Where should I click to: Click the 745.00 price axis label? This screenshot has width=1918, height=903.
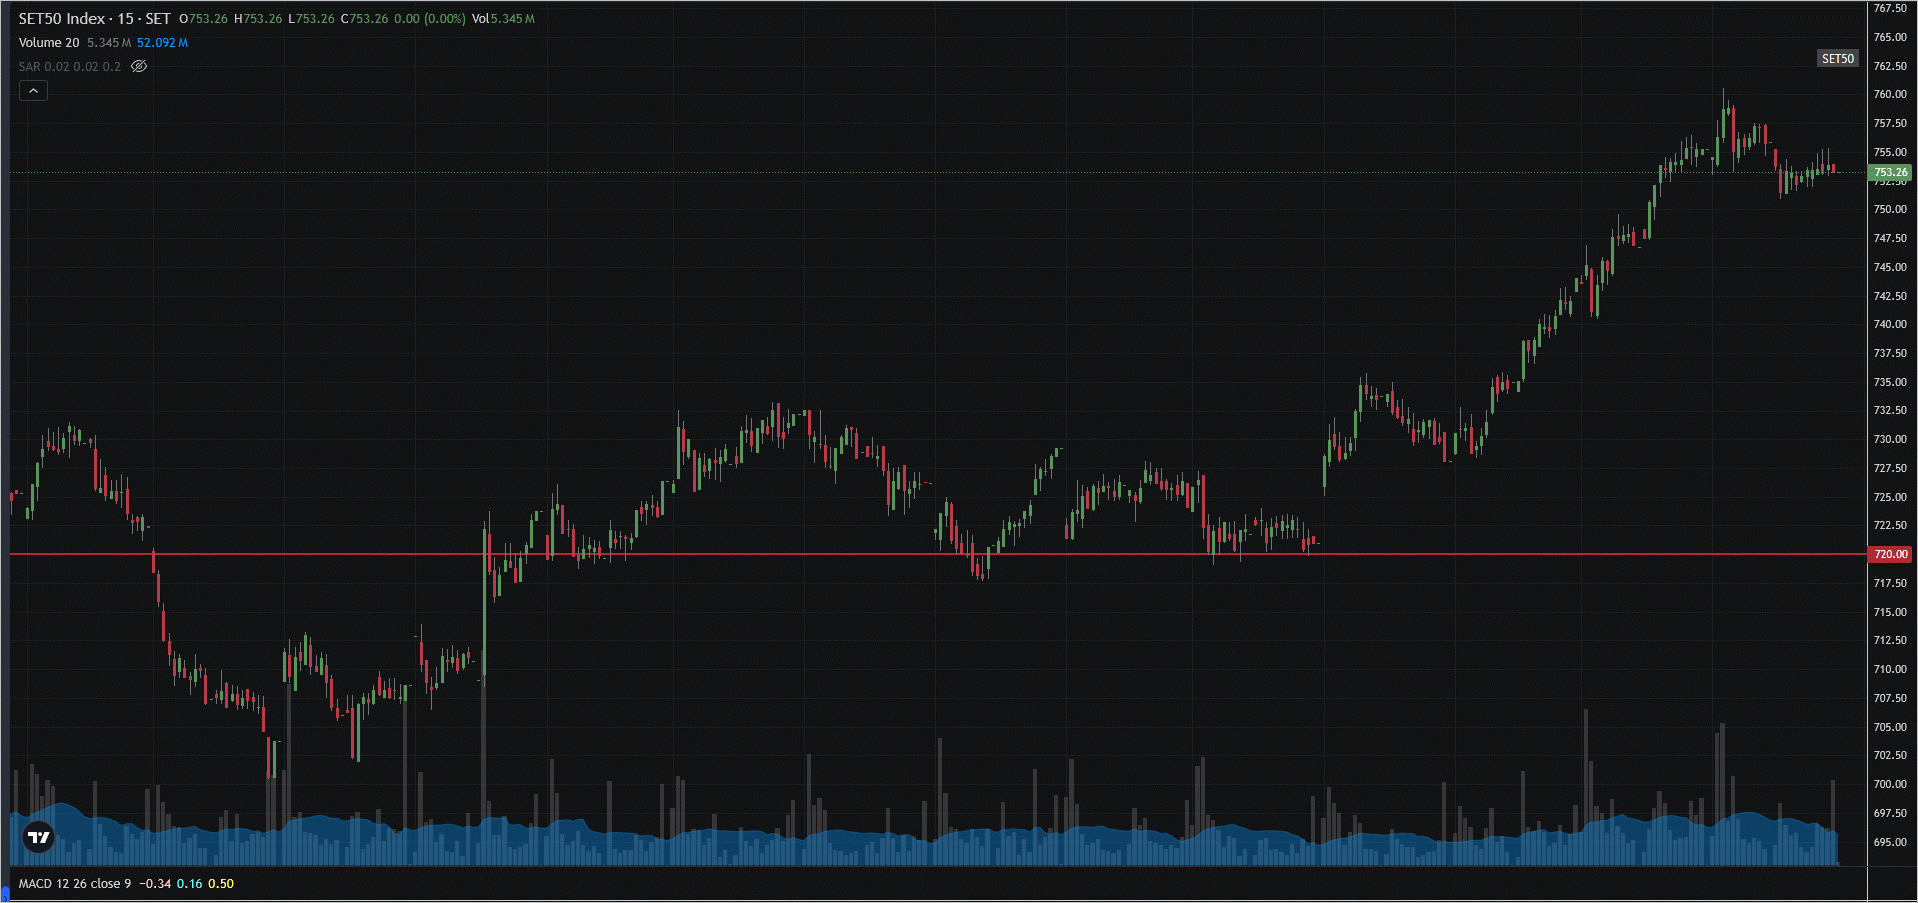click(x=1890, y=267)
